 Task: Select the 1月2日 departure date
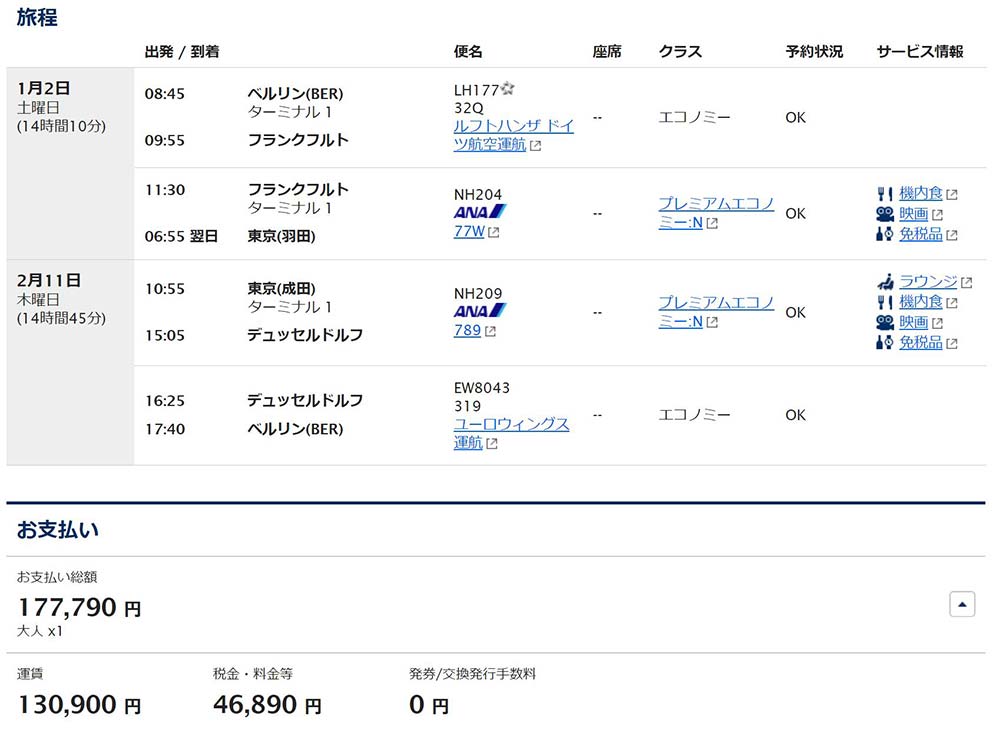(44, 88)
